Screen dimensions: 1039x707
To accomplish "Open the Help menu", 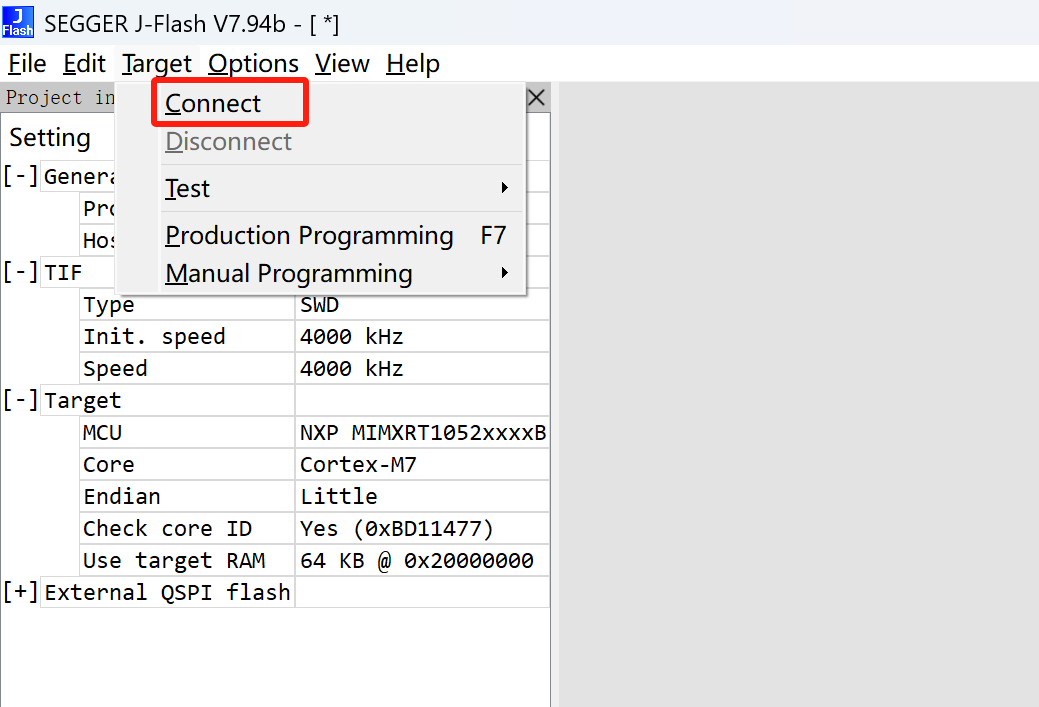I will coord(413,64).
